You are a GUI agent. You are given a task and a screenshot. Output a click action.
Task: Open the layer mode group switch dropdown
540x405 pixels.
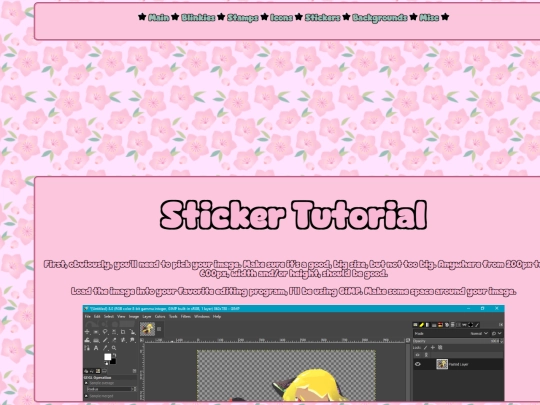[x=497, y=333]
